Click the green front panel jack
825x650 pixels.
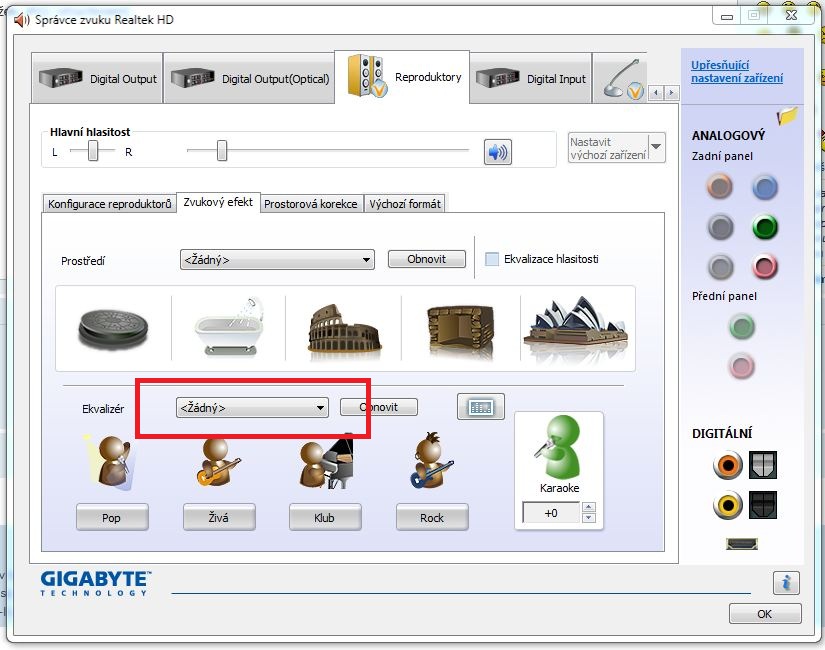(742, 327)
